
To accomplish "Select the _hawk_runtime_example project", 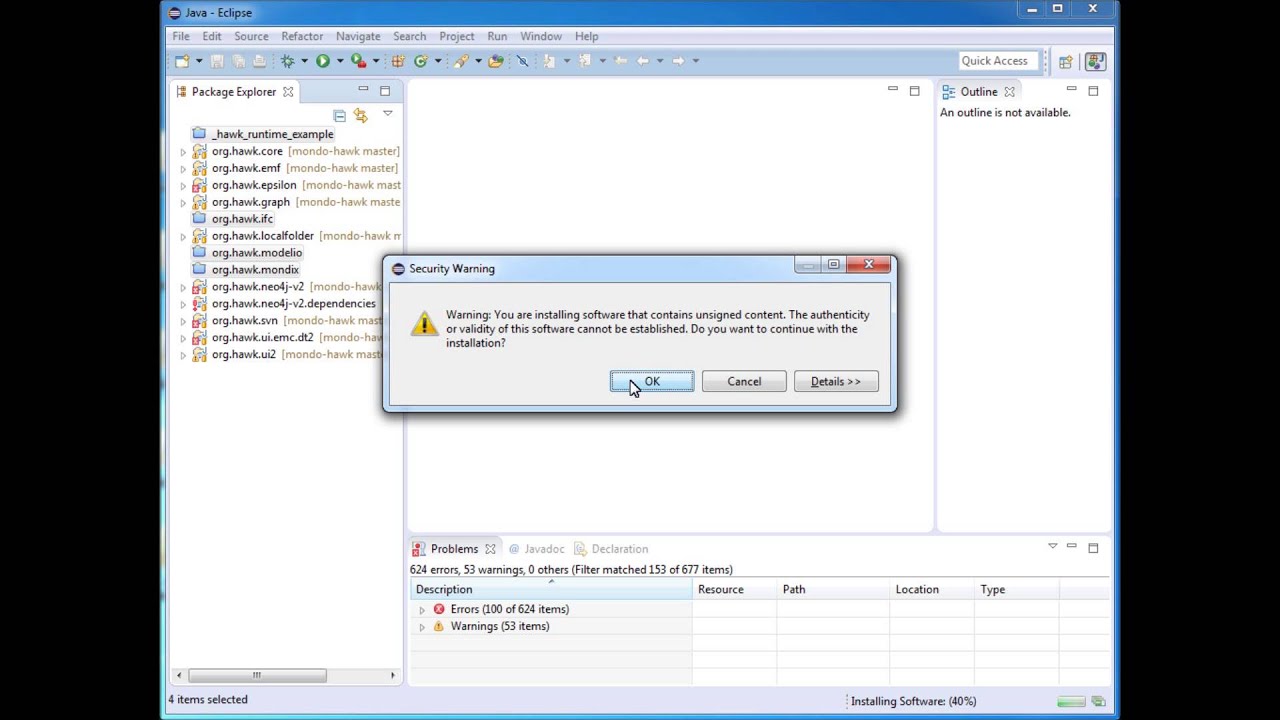I will tap(263, 134).
